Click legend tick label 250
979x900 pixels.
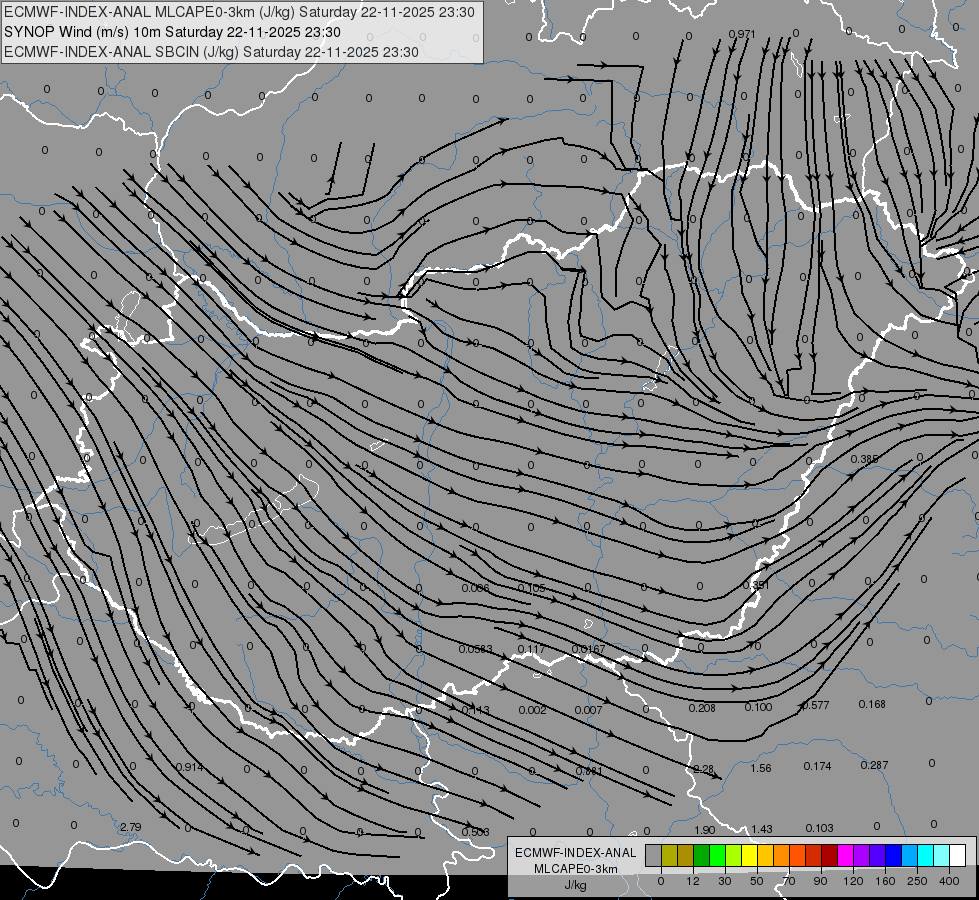(x=917, y=881)
